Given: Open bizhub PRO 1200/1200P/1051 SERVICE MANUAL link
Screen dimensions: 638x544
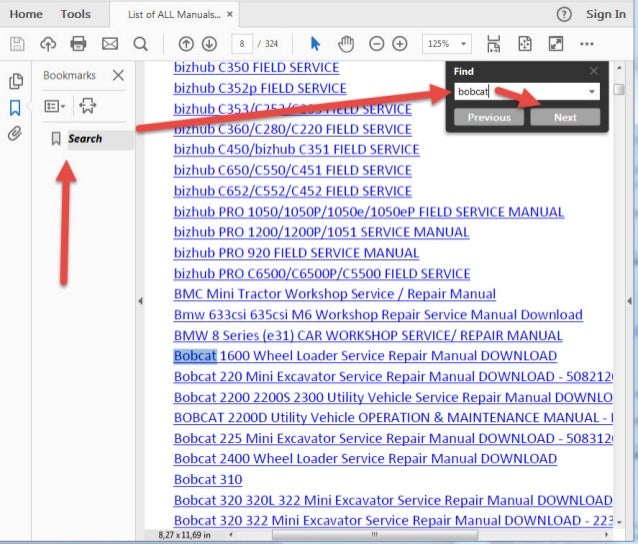Looking at the screenshot, I should point(321,232).
